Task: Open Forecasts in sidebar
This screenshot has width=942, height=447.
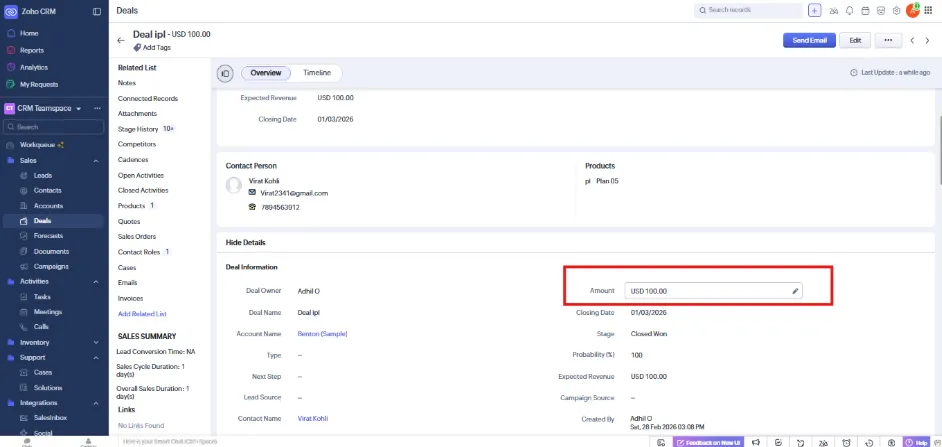Action: [48, 236]
